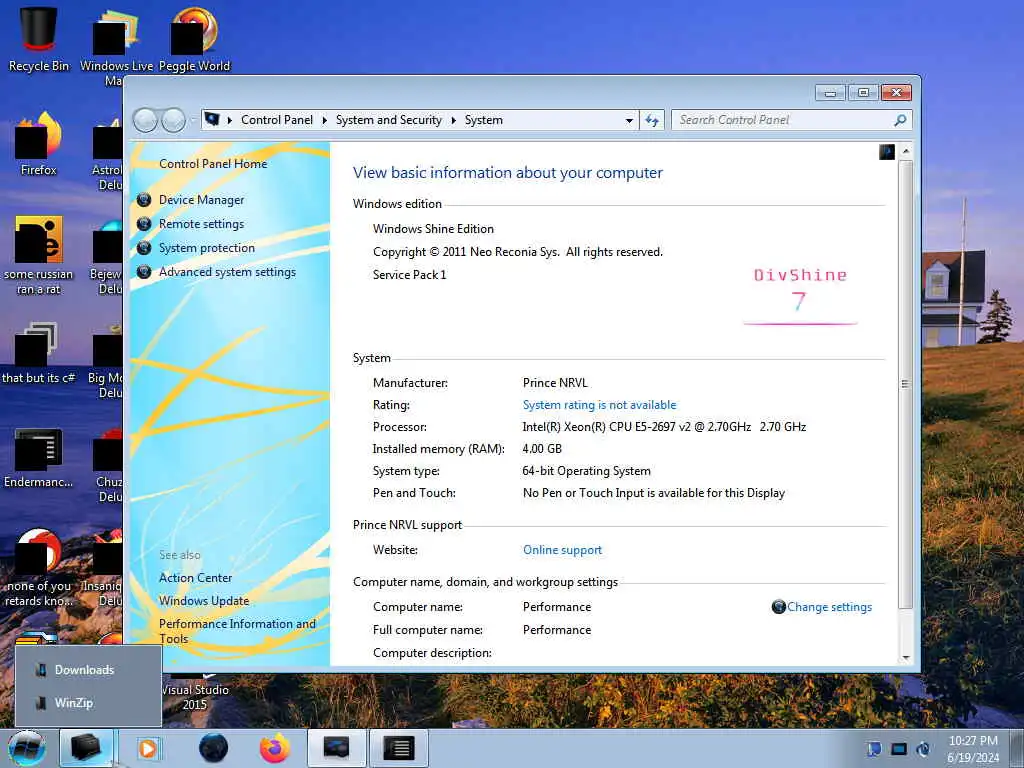Go to Control Panel Home
The image size is (1024, 768).
(x=213, y=164)
